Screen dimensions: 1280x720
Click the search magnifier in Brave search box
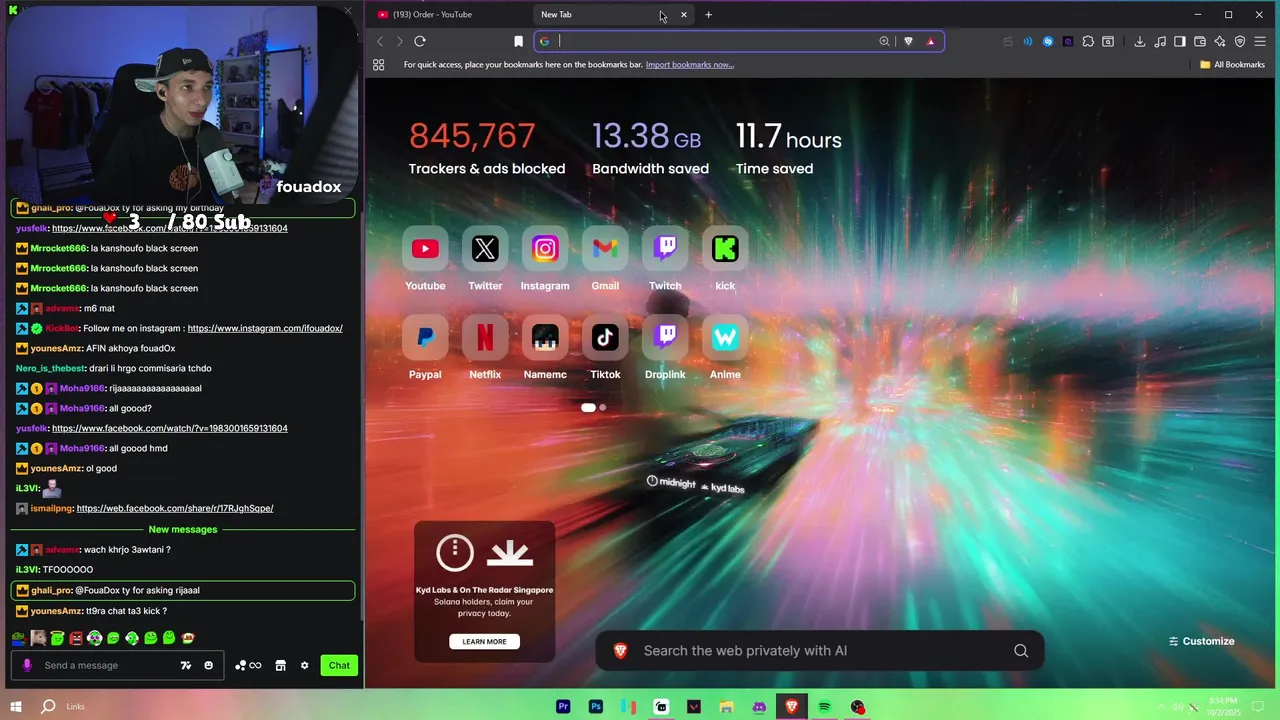point(1021,651)
